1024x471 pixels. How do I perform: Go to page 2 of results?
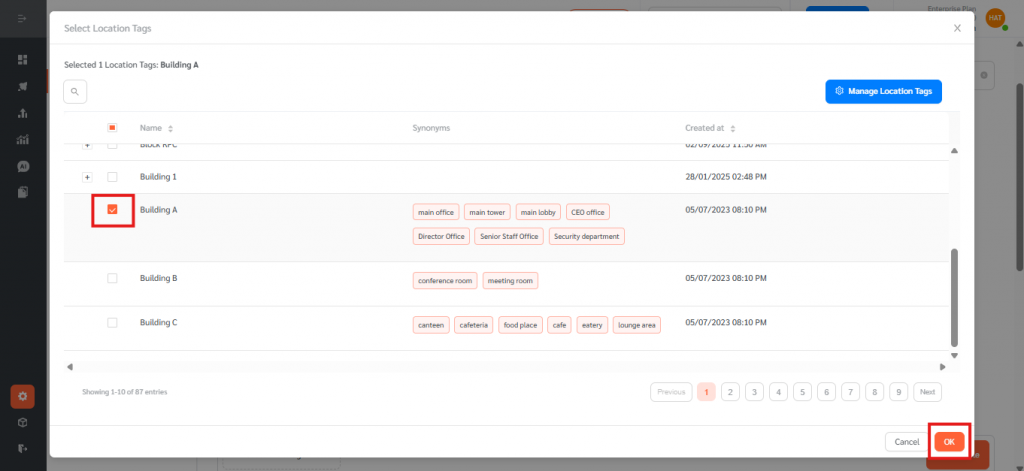coord(730,392)
